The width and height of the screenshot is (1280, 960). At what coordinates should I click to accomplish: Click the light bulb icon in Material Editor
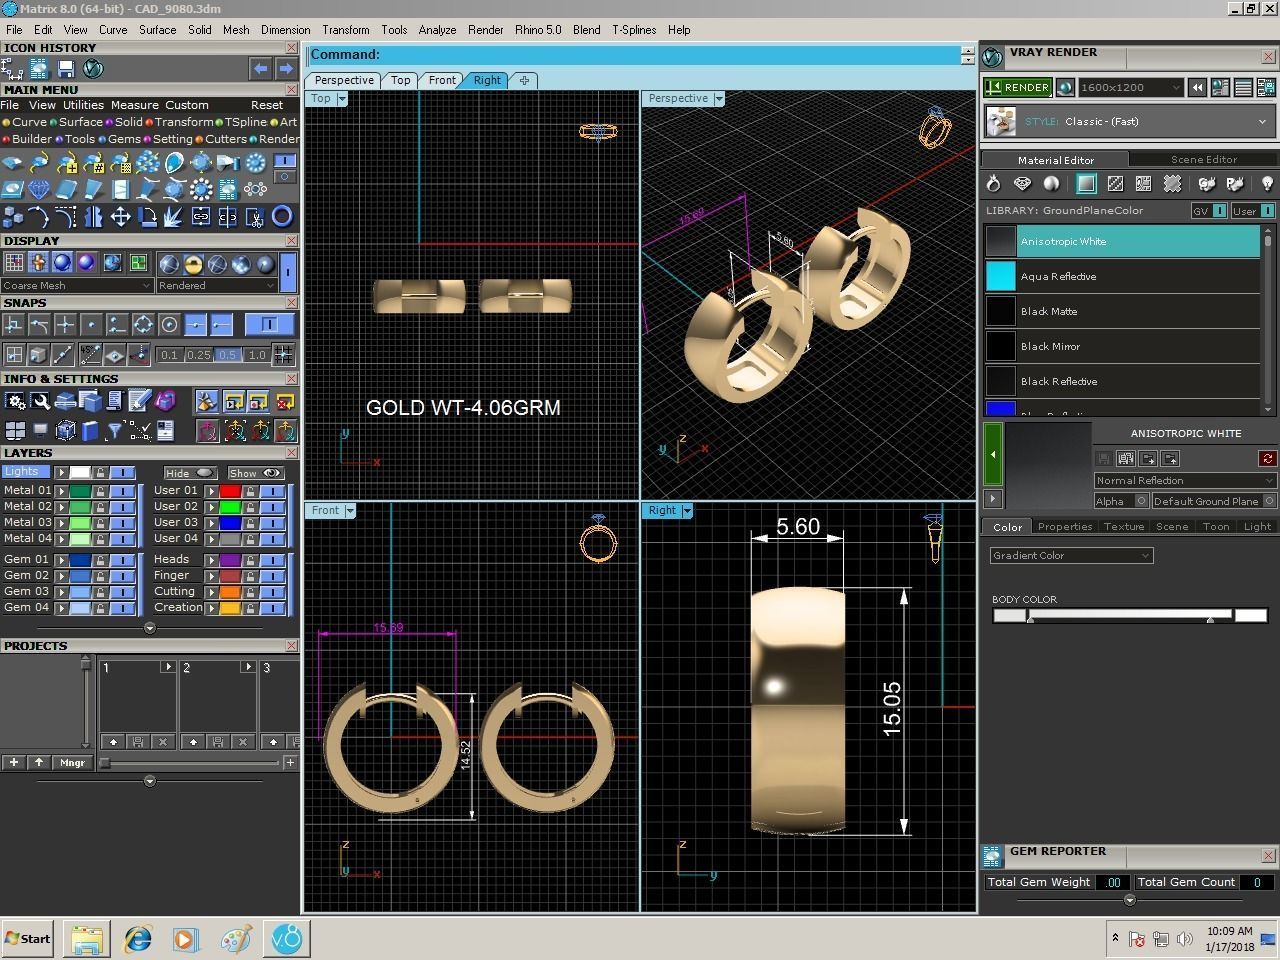[1266, 183]
